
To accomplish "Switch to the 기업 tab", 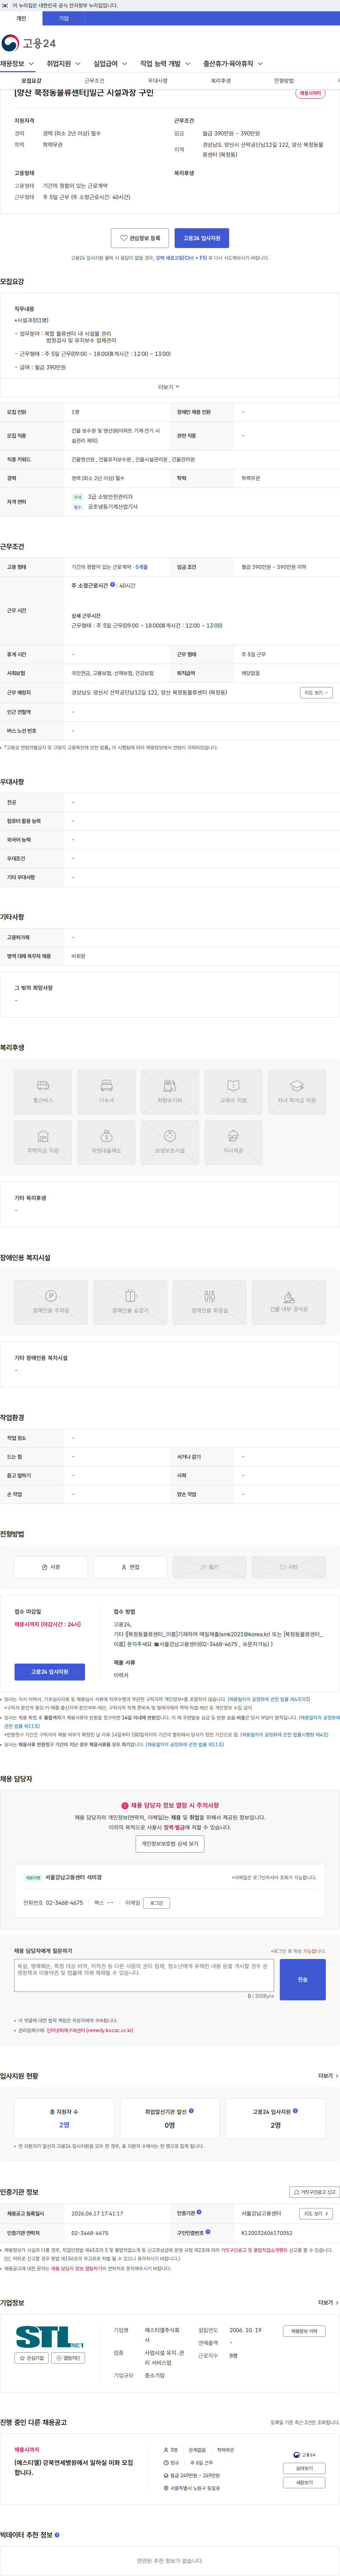I will (x=64, y=18).
